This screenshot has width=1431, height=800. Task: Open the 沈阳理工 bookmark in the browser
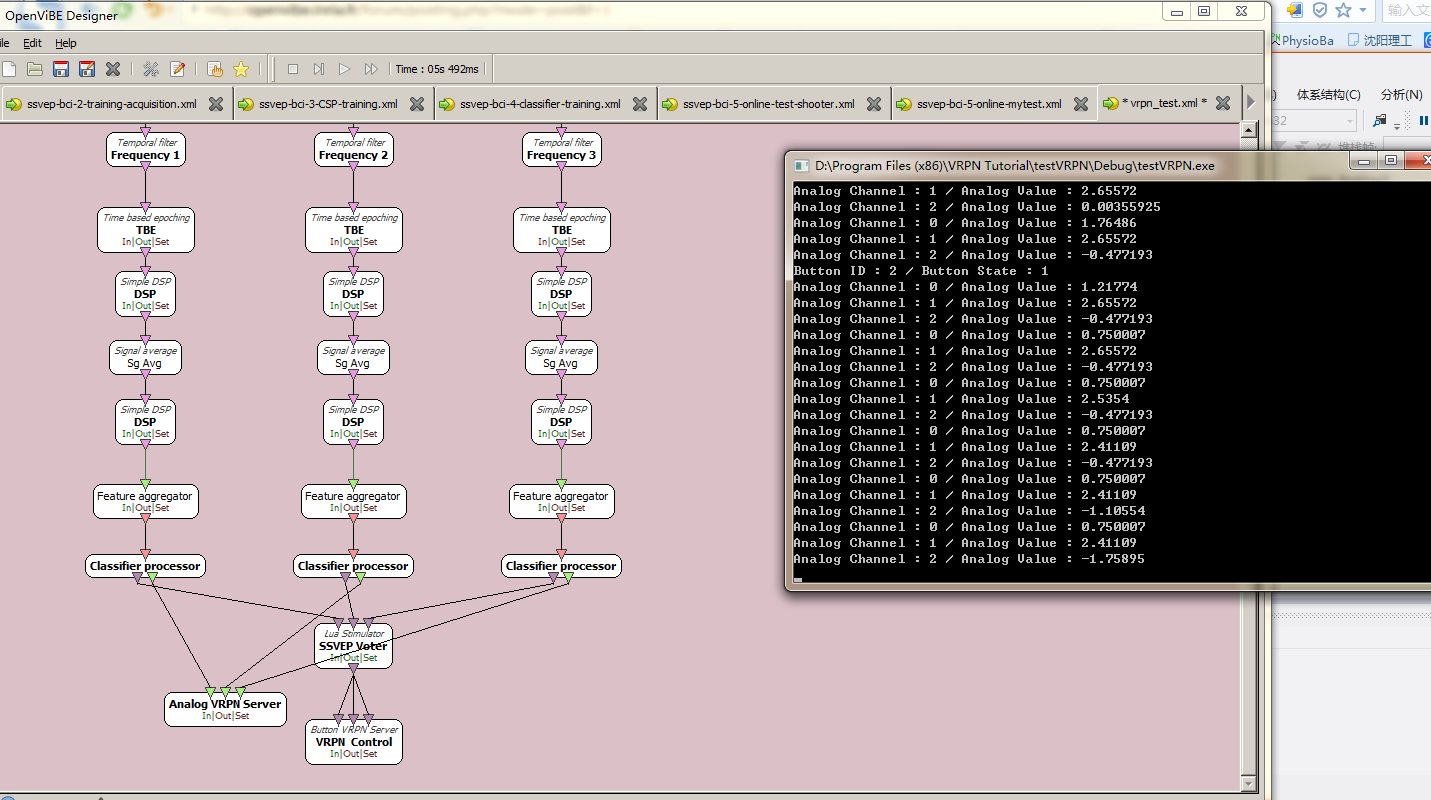[x=1379, y=40]
